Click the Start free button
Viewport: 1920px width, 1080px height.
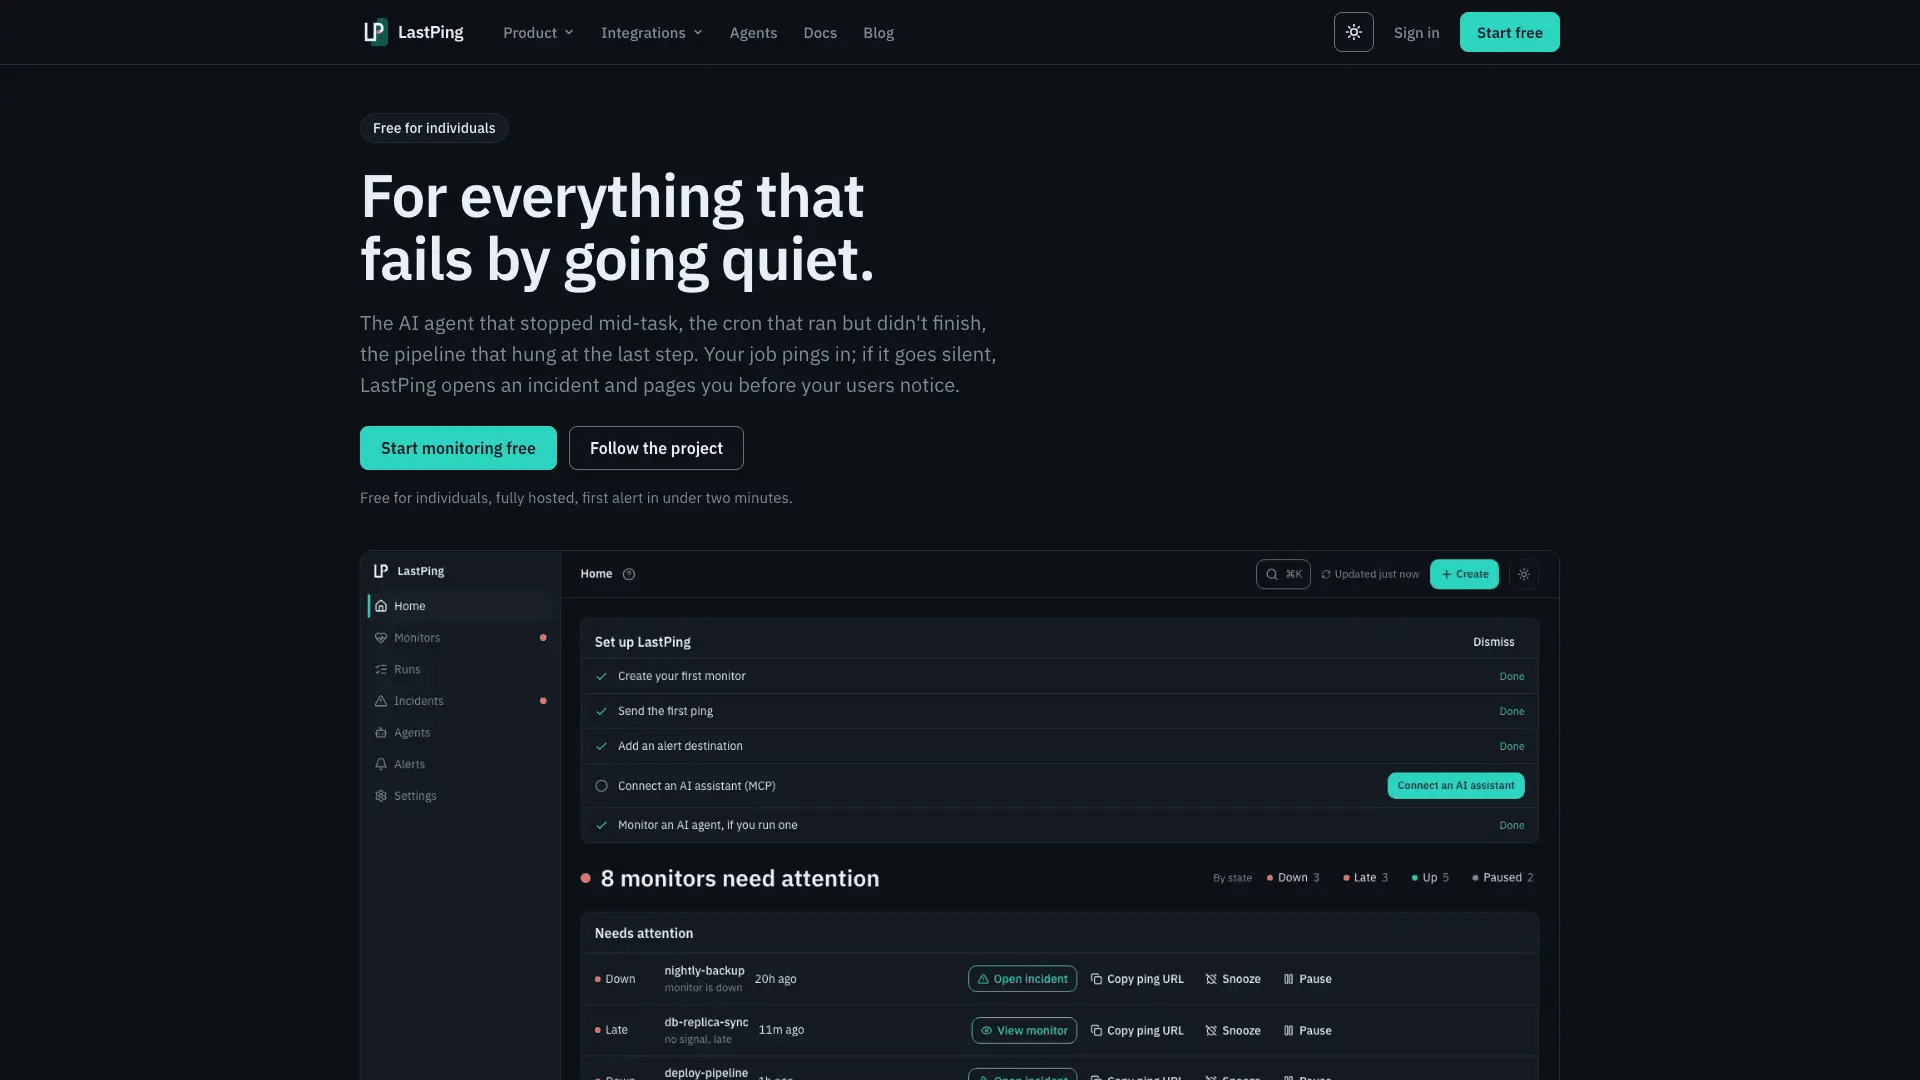click(1509, 32)
